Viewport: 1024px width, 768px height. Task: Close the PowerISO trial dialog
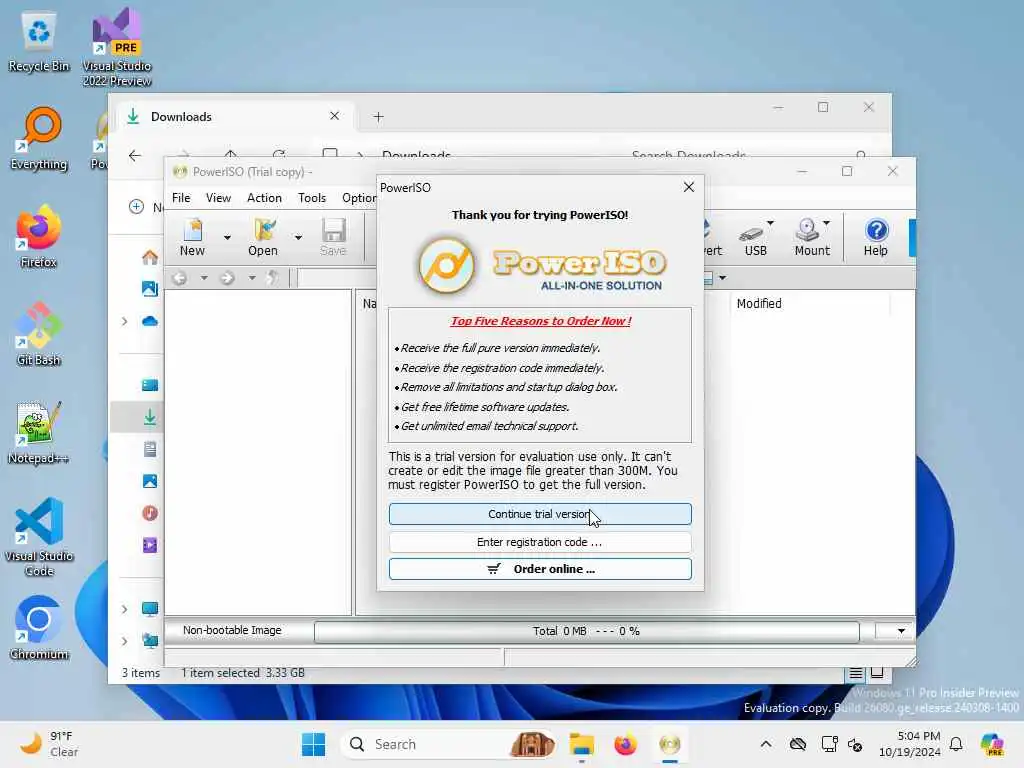(x=688, y=187)
